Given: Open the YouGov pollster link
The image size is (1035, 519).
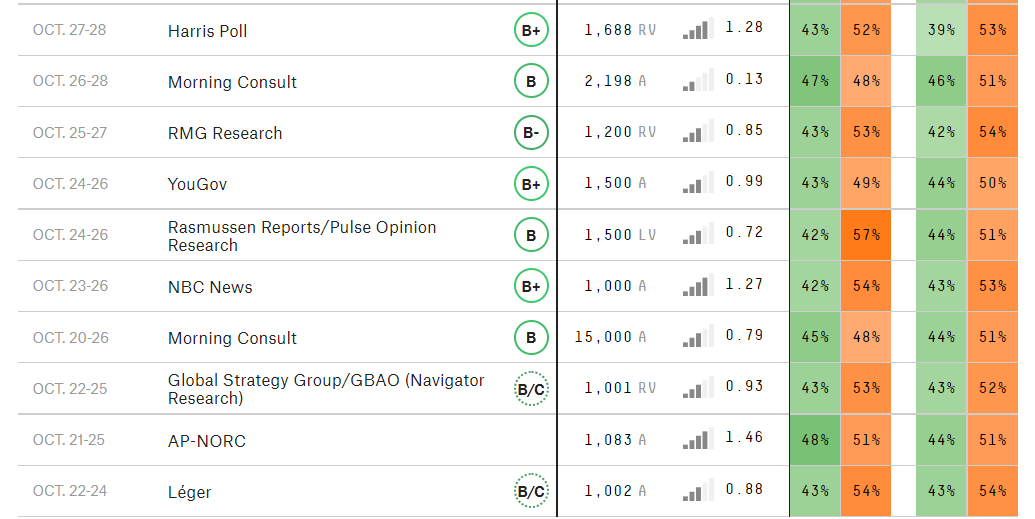Looking at the screenshot, I should click(x=197, y=184).
